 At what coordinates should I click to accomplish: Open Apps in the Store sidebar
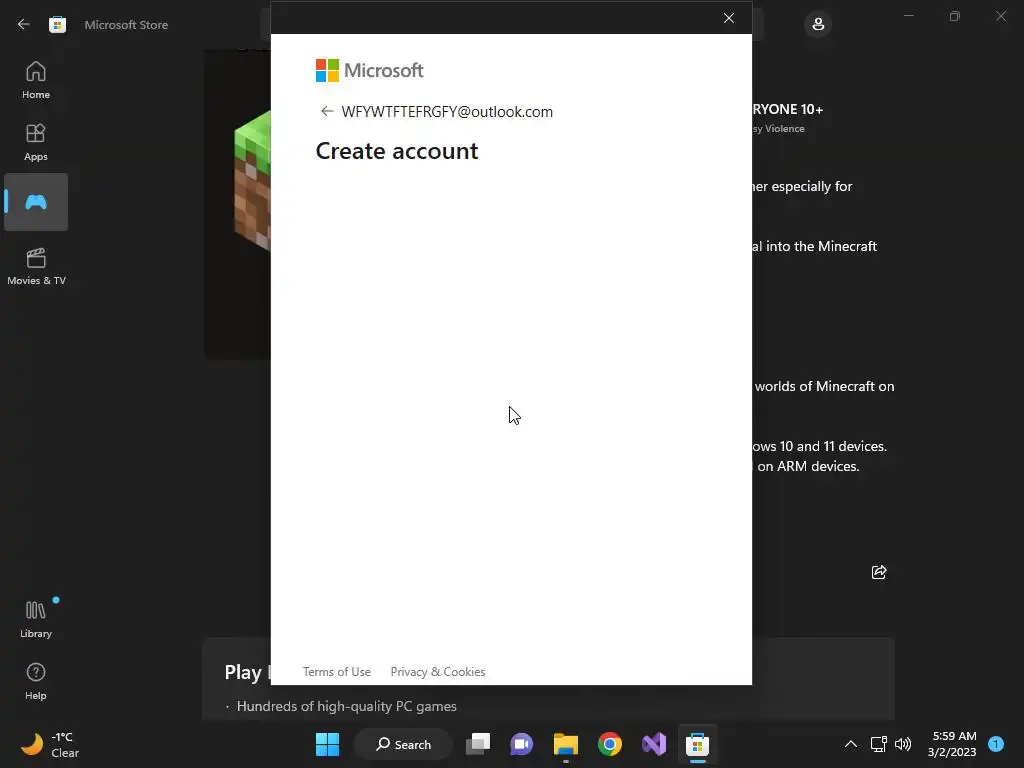pyautogui.click(x=36, y=142)
